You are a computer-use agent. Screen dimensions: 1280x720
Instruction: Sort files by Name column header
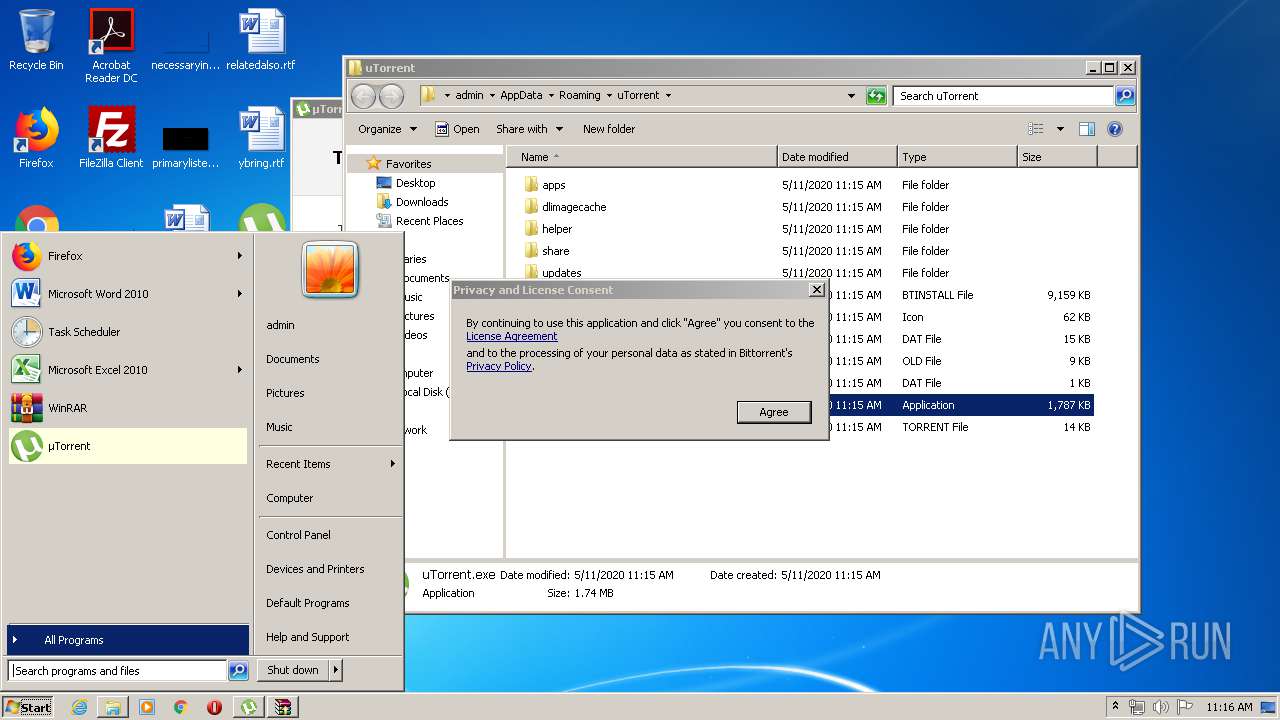pos(642,157)
